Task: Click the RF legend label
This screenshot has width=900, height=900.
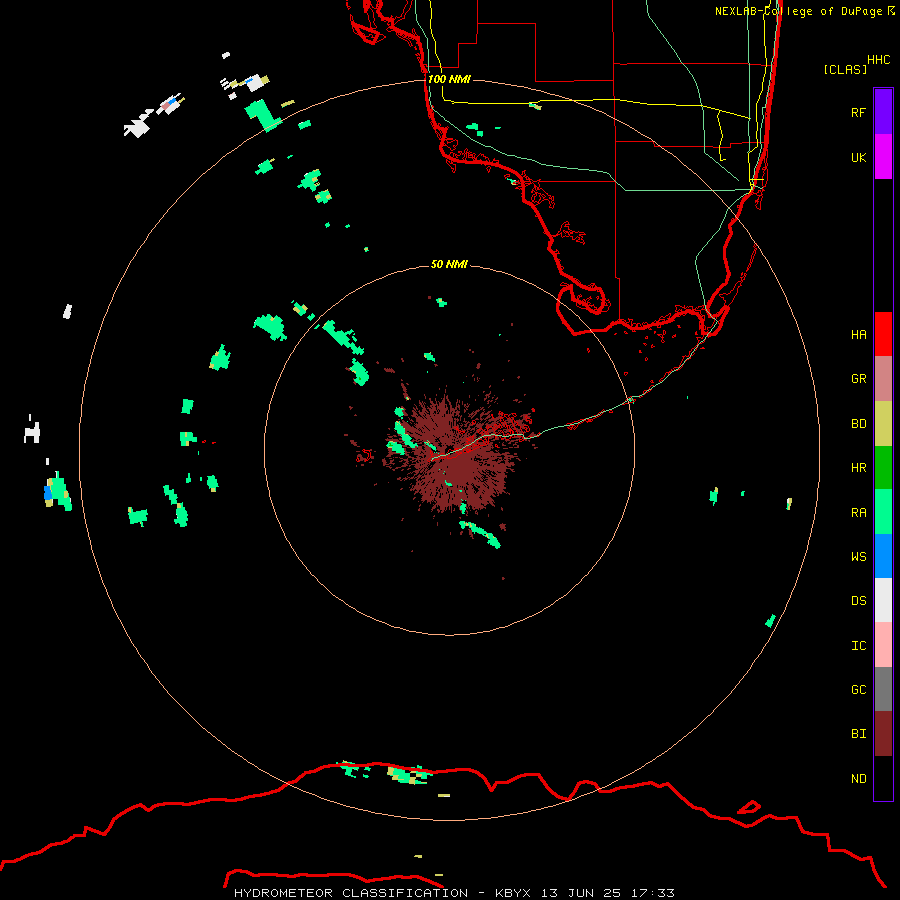Action: click(x=858, y=112)
